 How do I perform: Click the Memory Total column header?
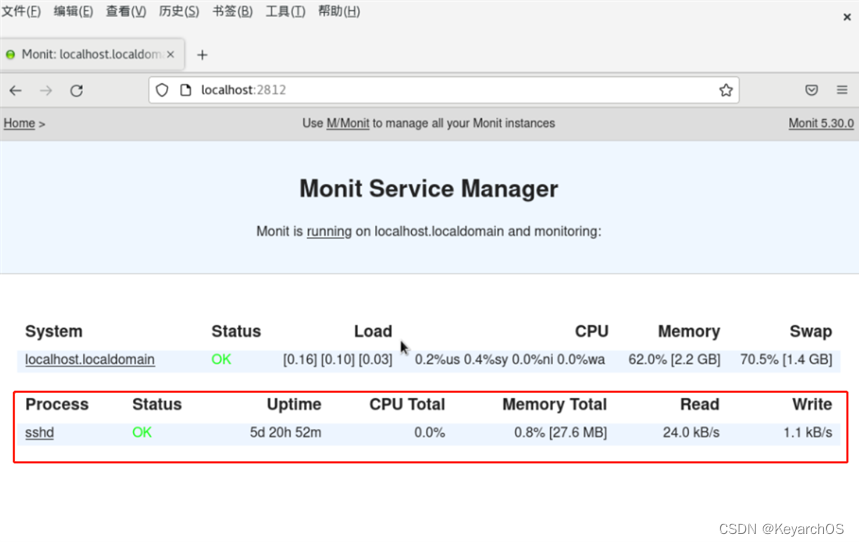[554, 404]
